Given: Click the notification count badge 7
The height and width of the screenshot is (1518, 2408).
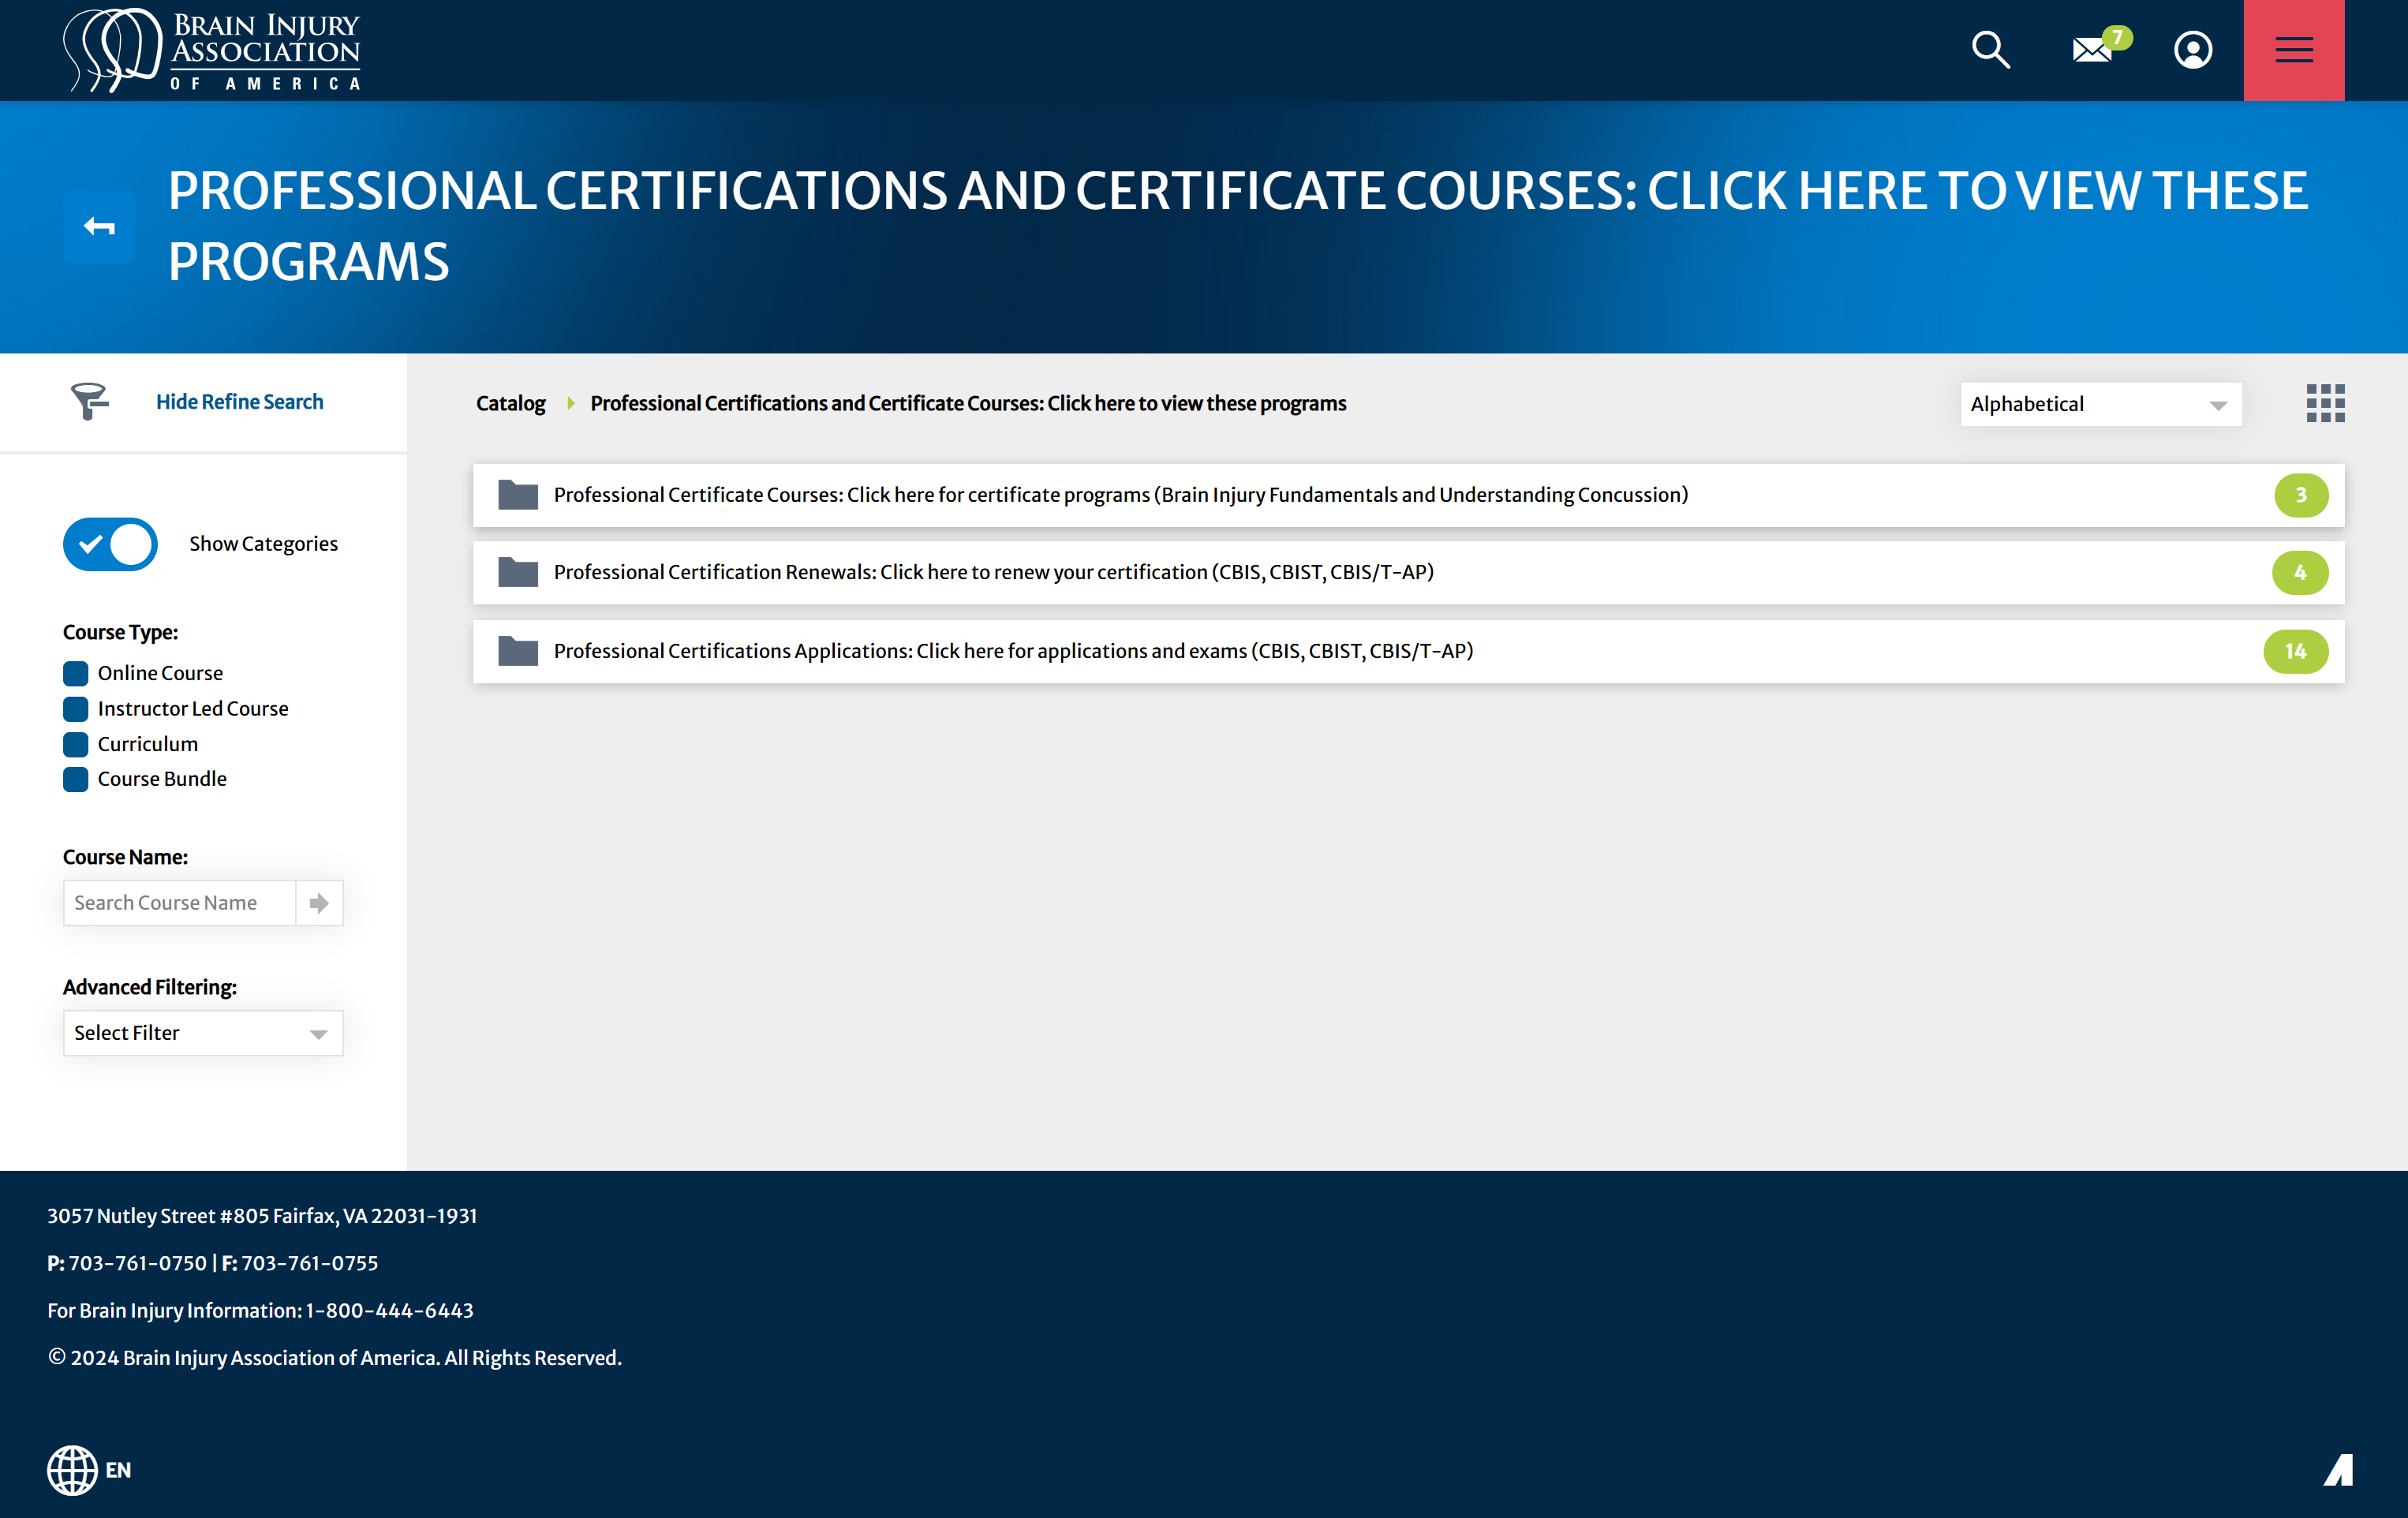Looking at the screenshot, I should [2117, 37].
